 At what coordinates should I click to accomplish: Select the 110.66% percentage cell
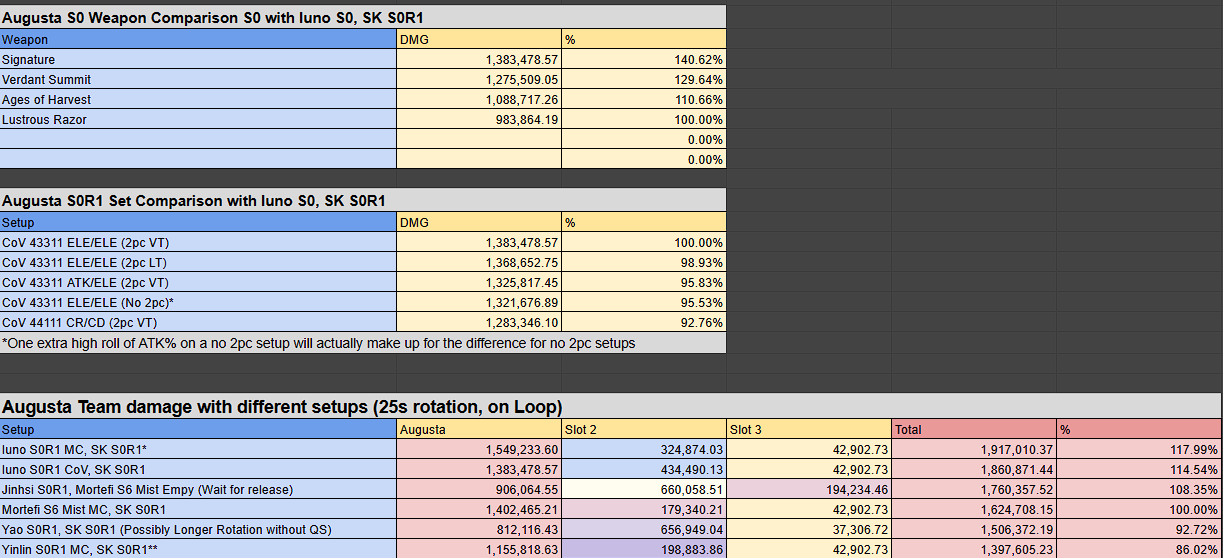coord(644,100)
